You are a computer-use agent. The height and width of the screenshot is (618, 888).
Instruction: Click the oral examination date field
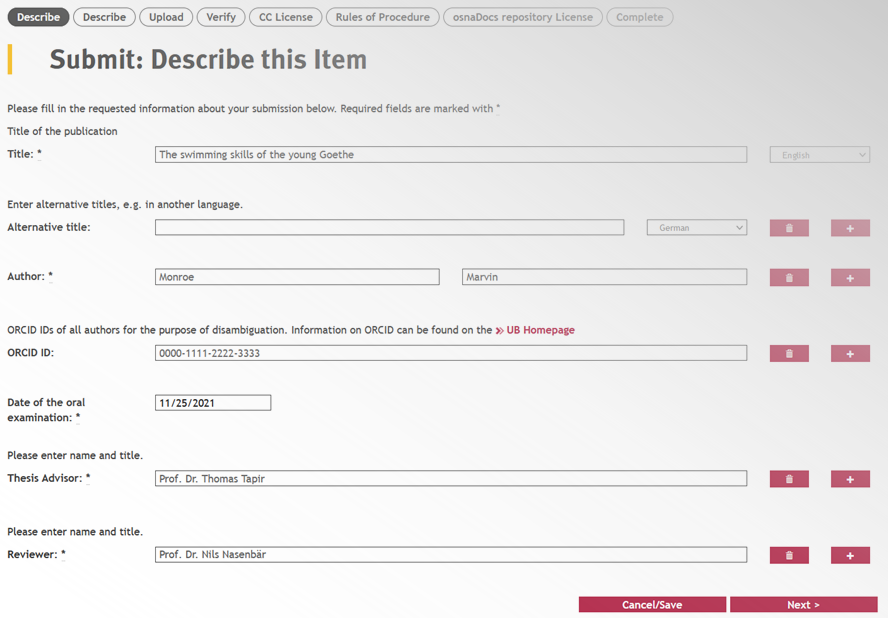tap(213, 403)
